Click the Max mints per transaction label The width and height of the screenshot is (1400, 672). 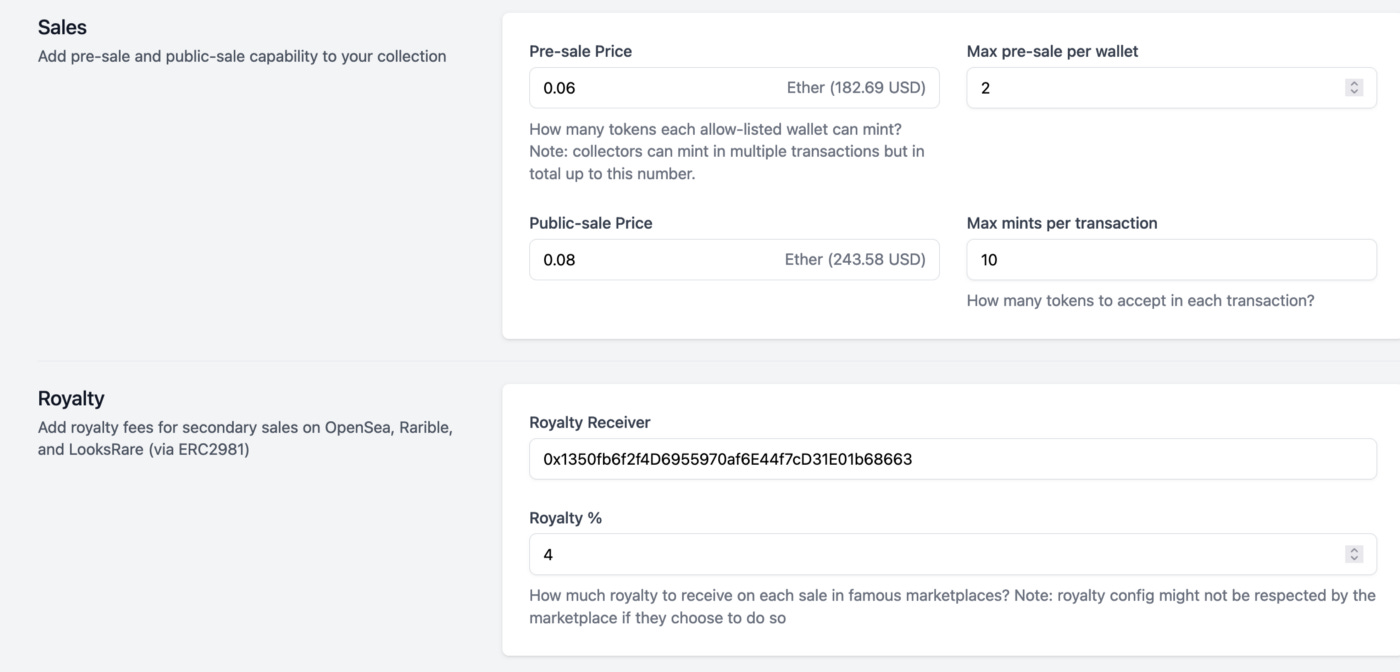pyautogui.click(x=1062, y=223)
